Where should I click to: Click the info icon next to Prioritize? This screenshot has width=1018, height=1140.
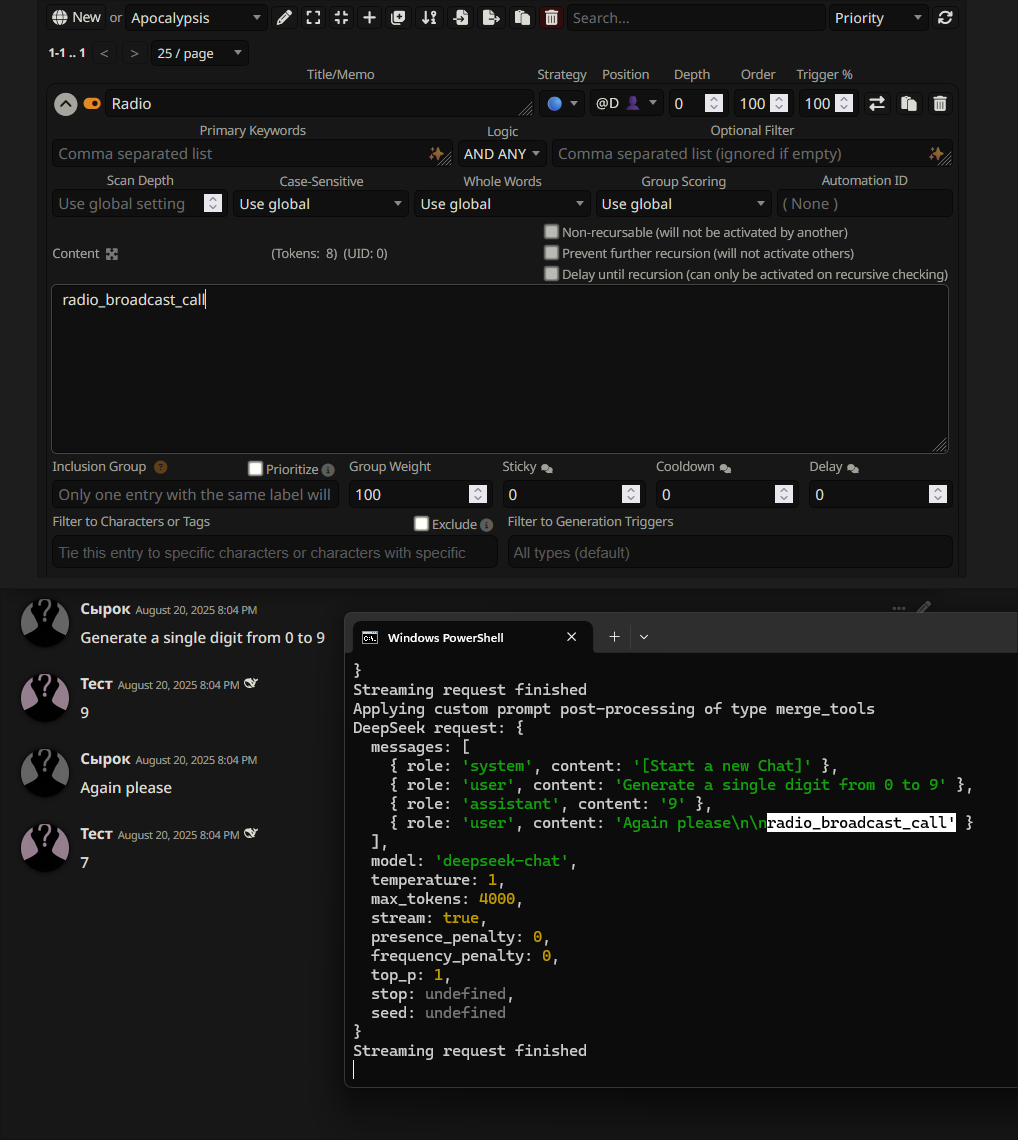328,470
